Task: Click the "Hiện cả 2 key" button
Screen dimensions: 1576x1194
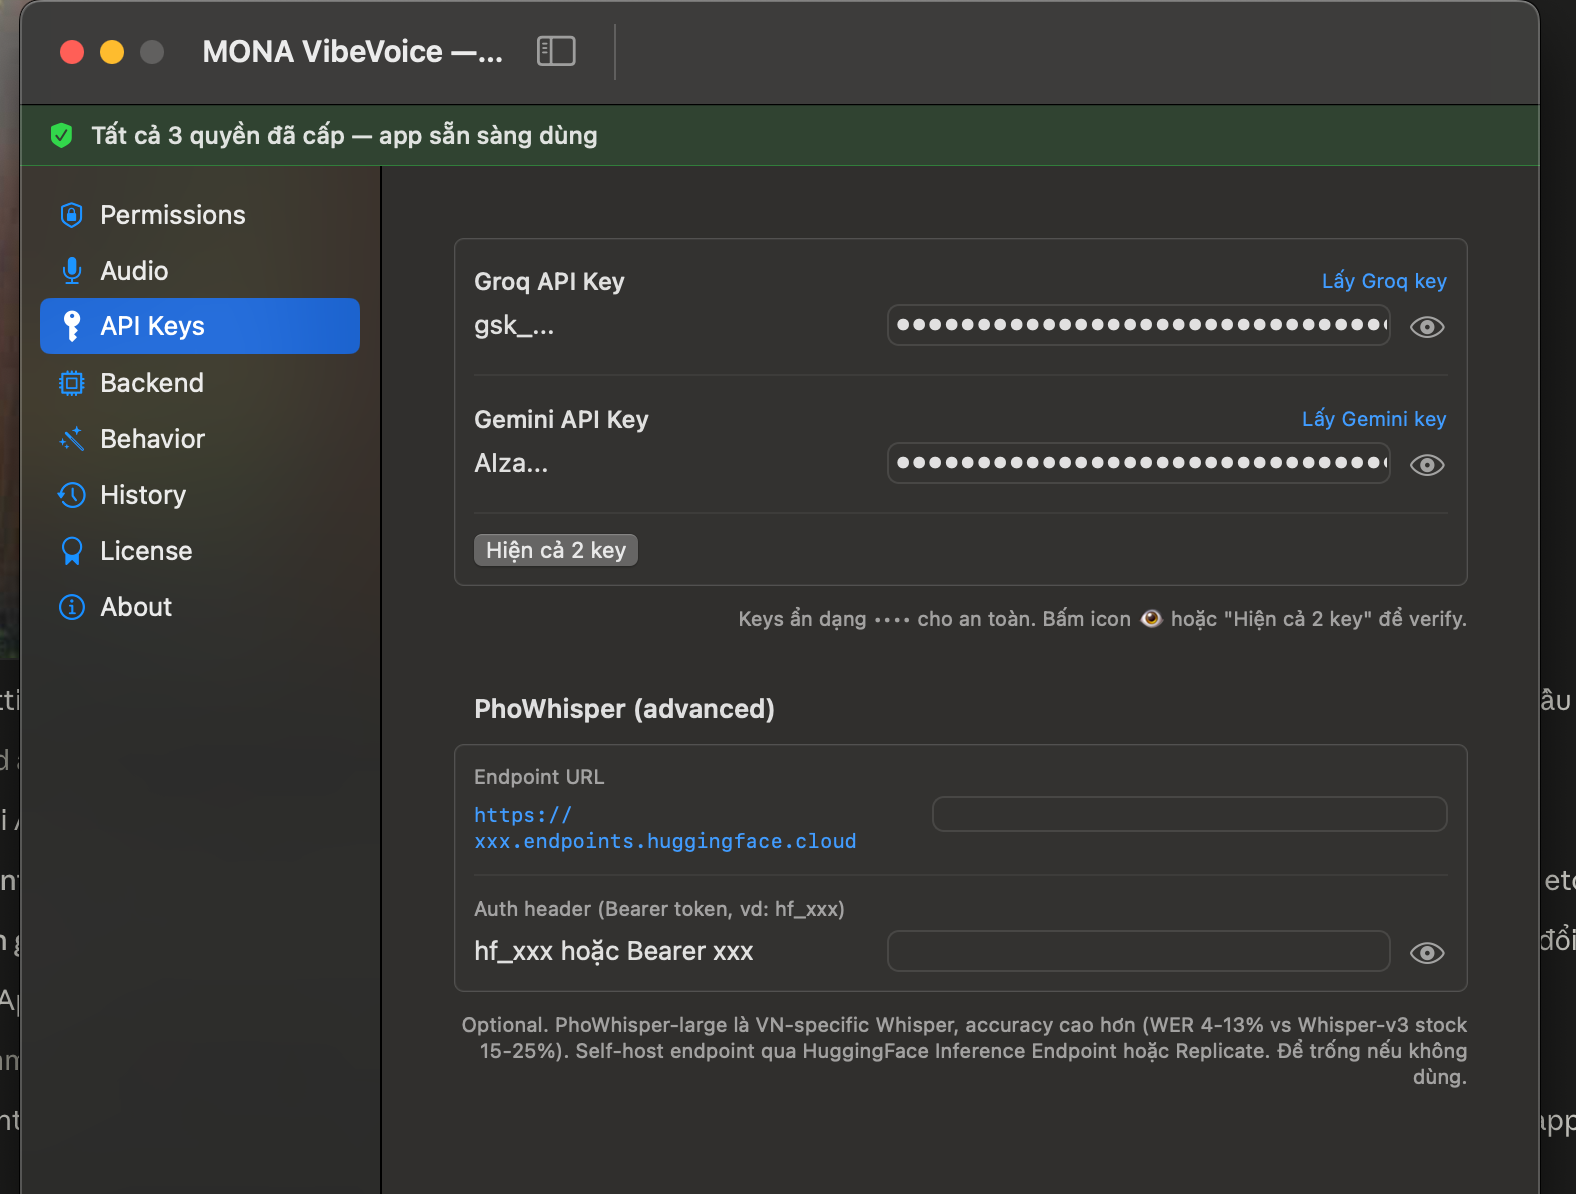Action: pos(556,550)
